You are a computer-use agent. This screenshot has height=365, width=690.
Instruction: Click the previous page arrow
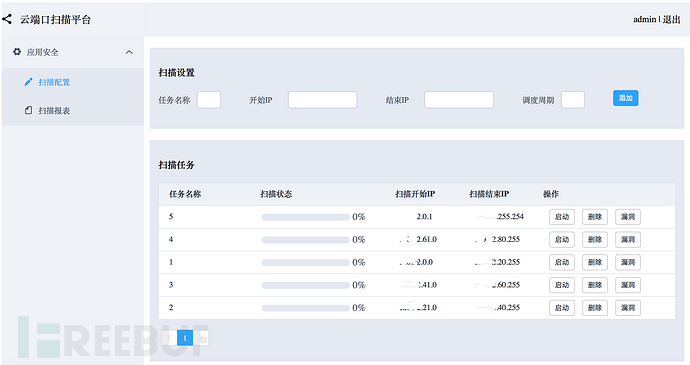pyautogui.click(x=169, y=338)
